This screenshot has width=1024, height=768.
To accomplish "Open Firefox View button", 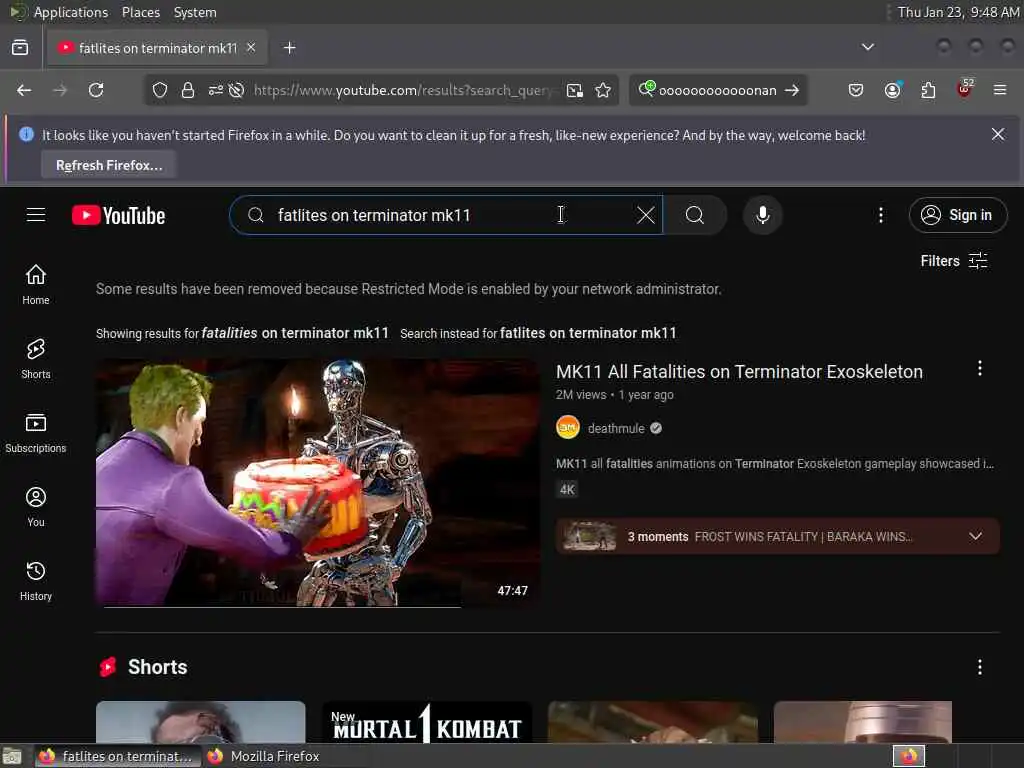I will pyautogui.click(x=20, y=48).
